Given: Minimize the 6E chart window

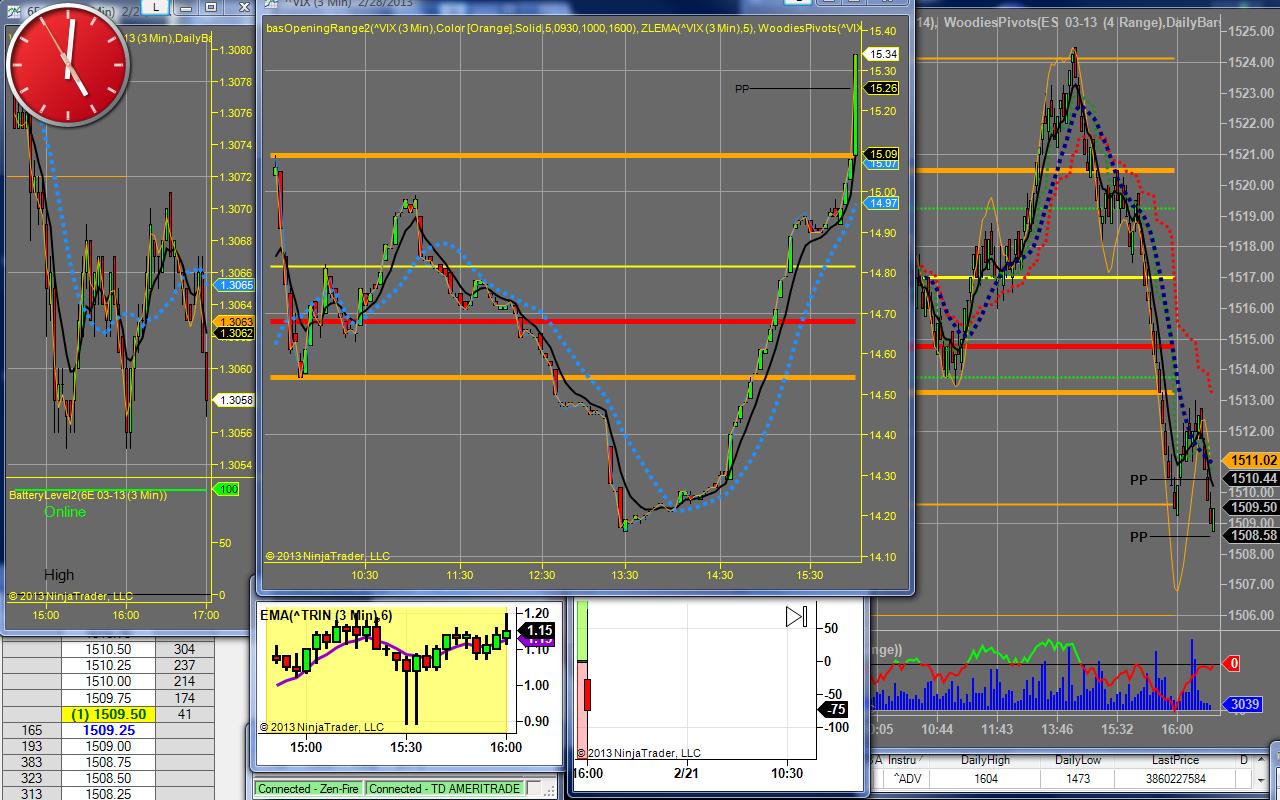Looking at the screenshot, I should click(x=184, y=8).
